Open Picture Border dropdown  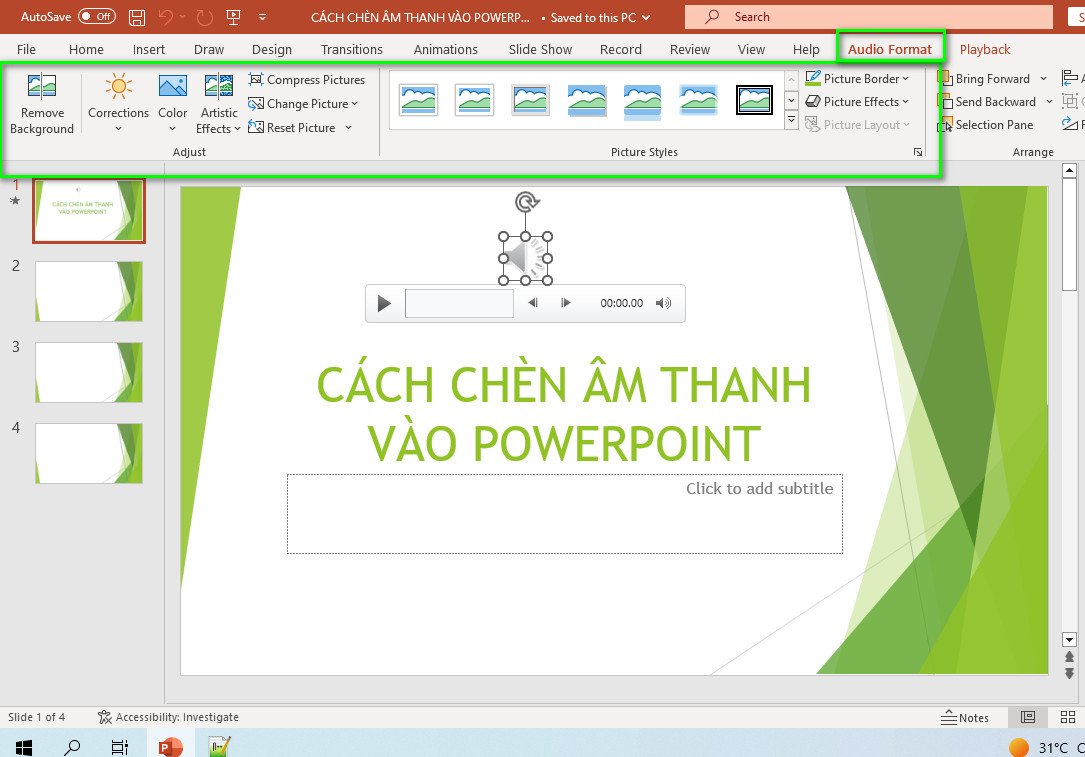point(857,78)
